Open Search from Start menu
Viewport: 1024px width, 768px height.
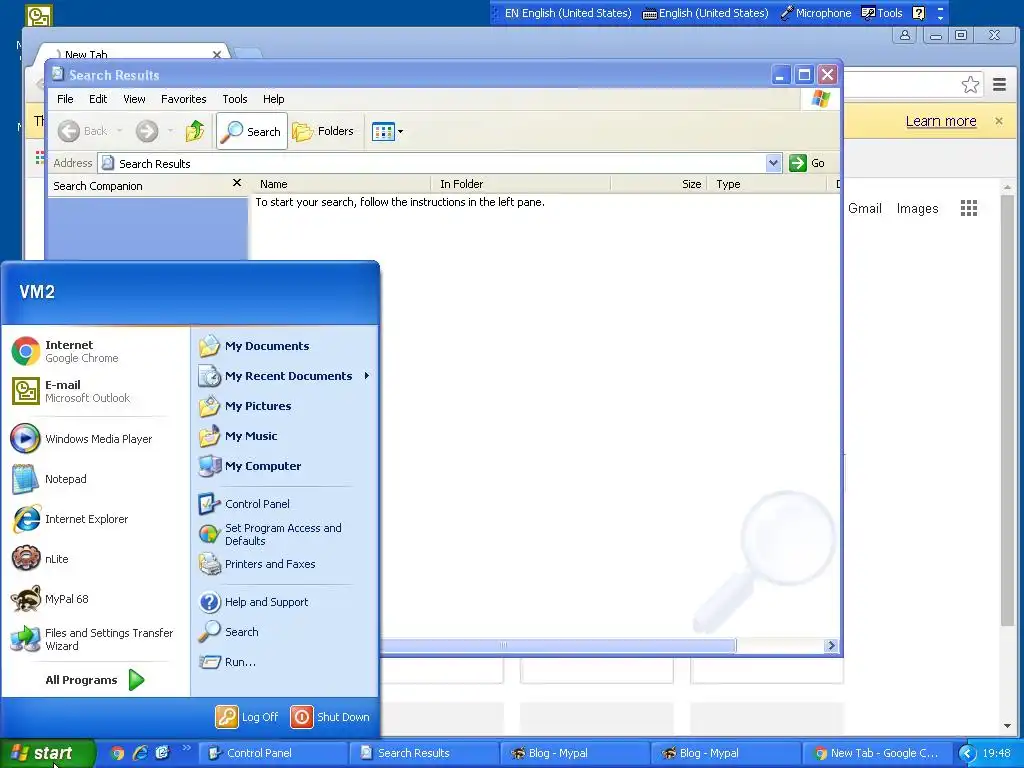[229, 632]
